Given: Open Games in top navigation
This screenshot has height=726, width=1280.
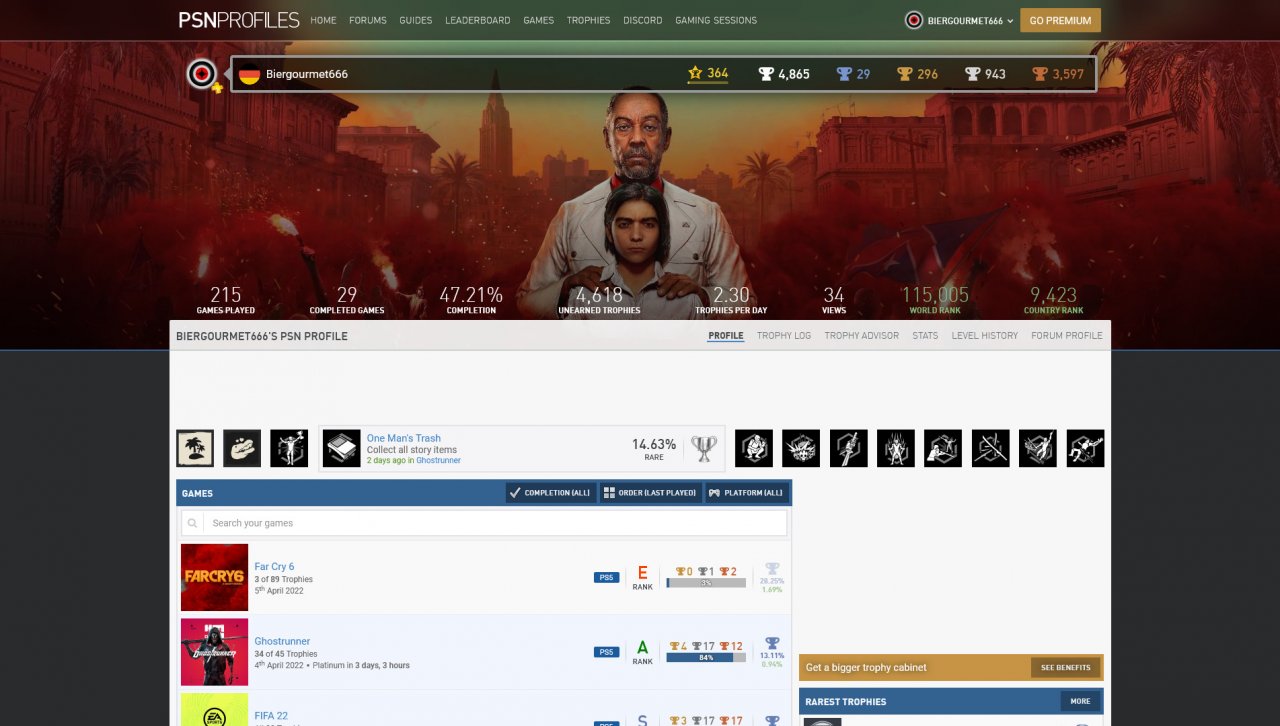Looking at the screenshot, I should coord(538,20).
